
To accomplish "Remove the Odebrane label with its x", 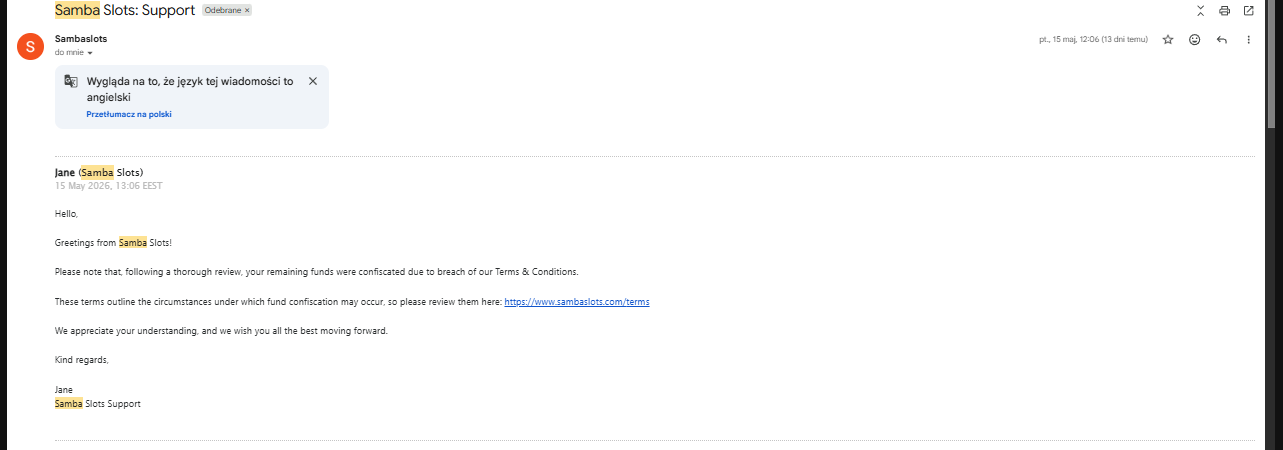I will click(247, 10).
